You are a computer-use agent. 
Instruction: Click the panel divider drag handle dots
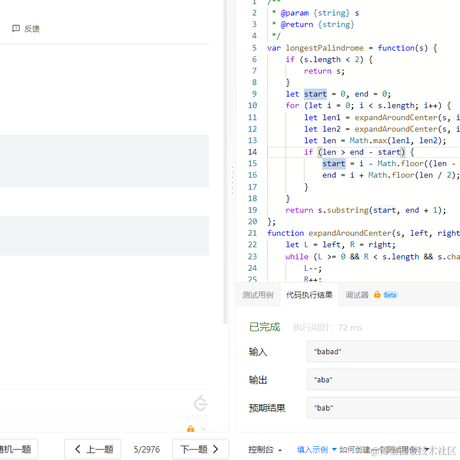click(232, 180)
